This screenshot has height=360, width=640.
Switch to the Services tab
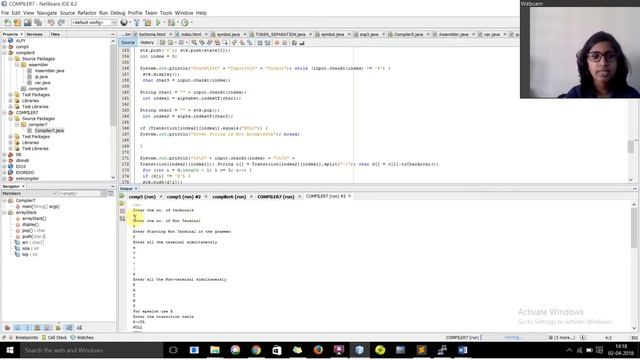(34, 34)
